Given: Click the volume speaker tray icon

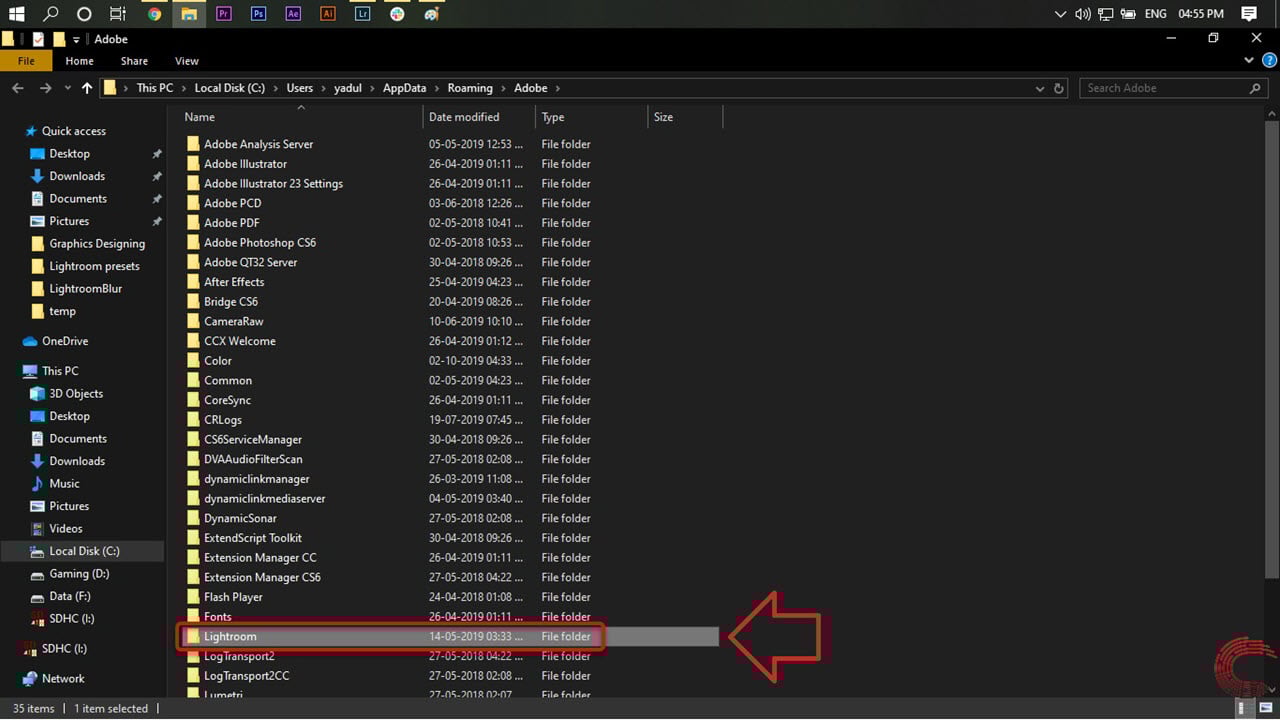Looking at the screenshot, I should pyautogui.click(x=1083, y=14).
